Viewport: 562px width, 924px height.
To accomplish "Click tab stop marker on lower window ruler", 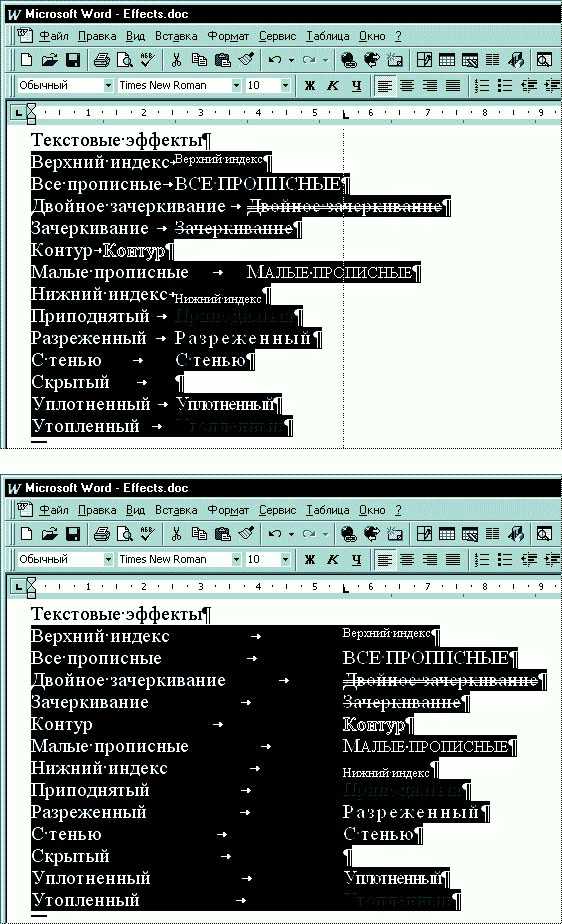I will [345, 588].
